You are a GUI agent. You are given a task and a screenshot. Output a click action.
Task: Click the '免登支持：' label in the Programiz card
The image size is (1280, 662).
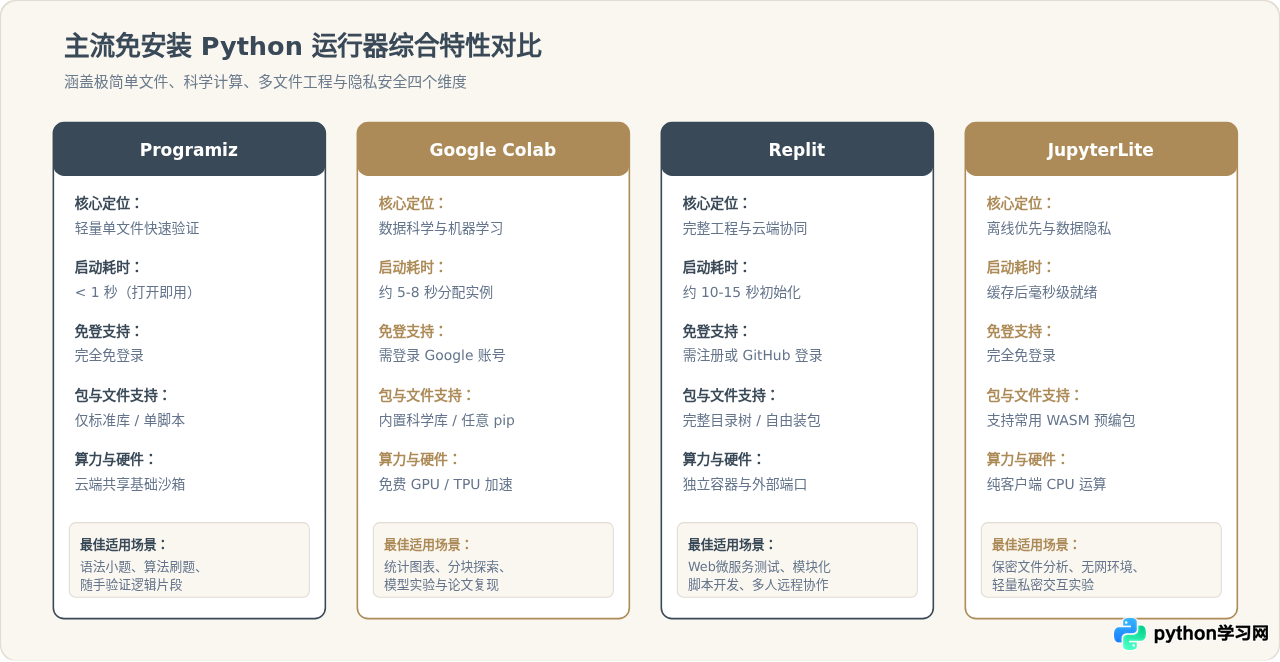pyautogui.click(x=108, y=331)
